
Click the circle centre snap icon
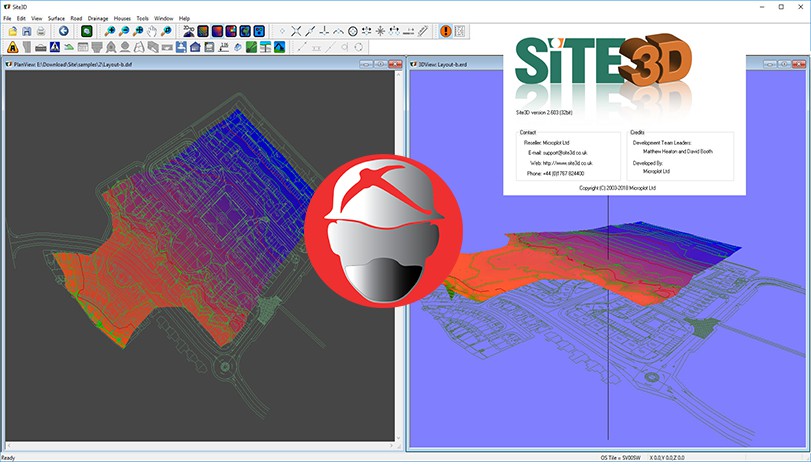[x=353, y=32]
